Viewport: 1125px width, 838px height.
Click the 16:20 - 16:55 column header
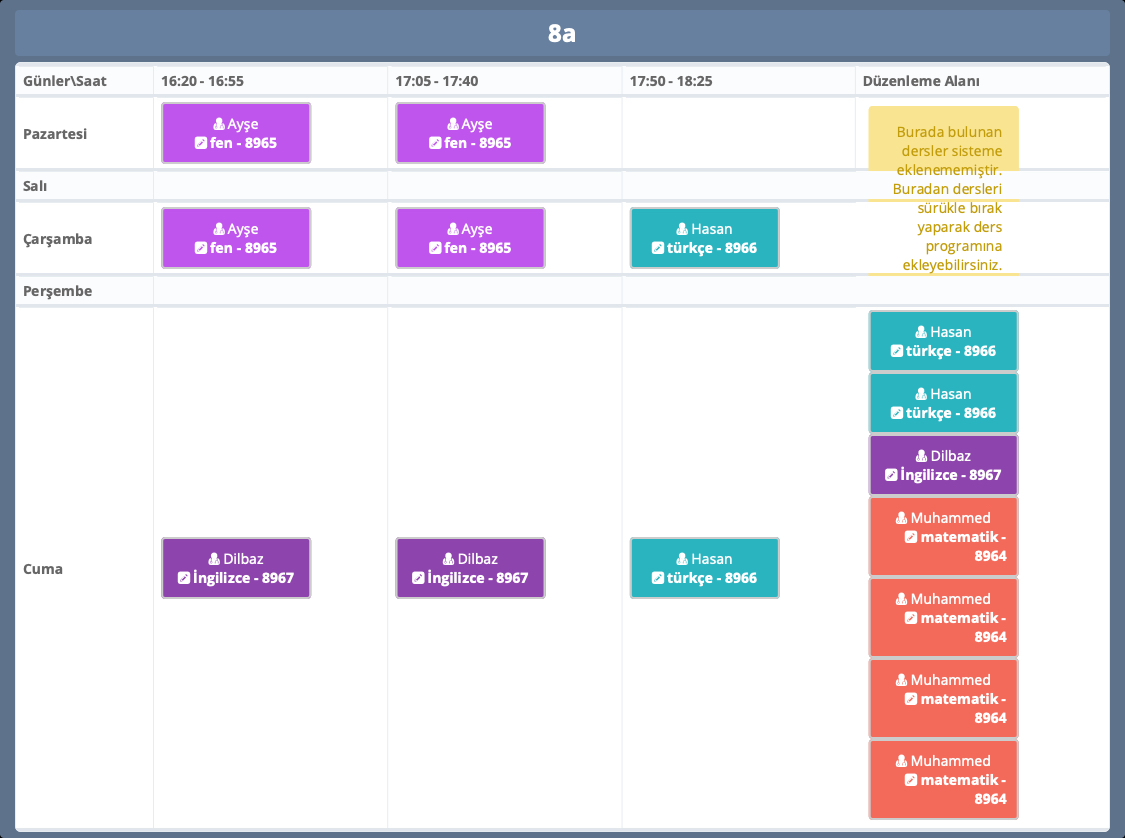point(202,81)
